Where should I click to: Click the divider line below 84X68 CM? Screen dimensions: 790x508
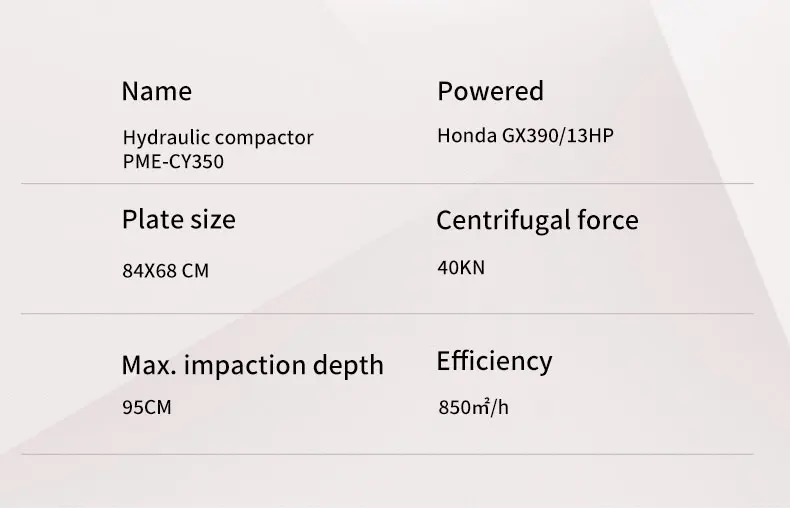coord(387,314)
